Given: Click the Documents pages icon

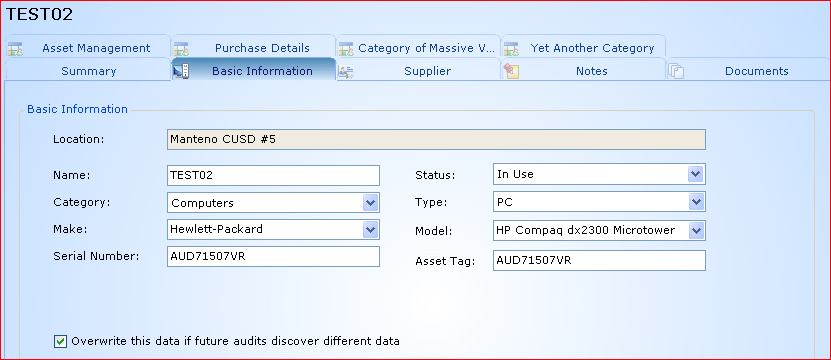Looking at the screenshot, I should tap(676, 71).
